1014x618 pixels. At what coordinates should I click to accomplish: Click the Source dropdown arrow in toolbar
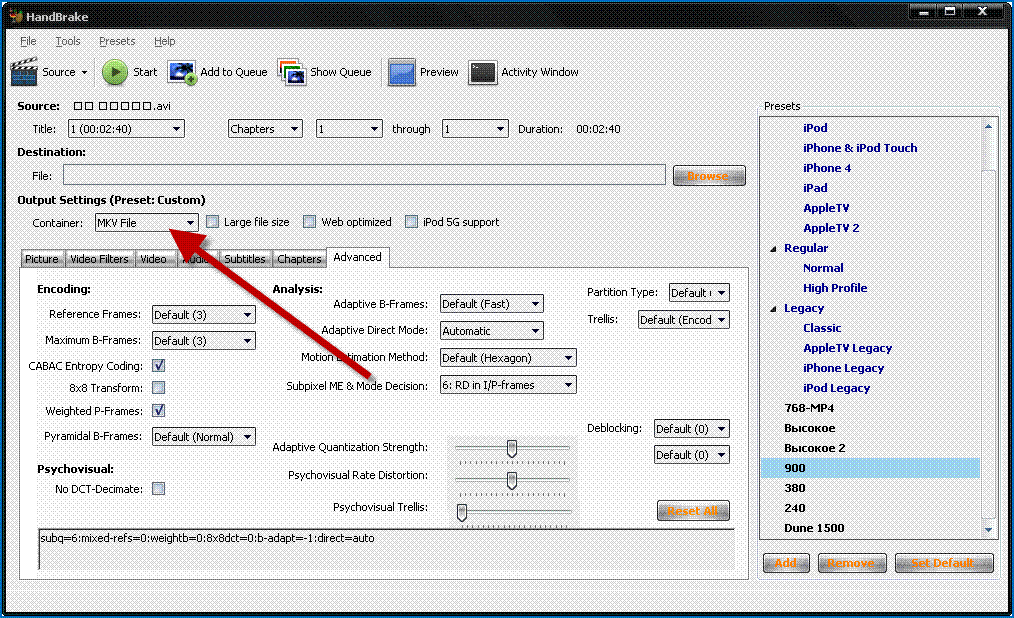pyautogui.click(x=84, y=72)
